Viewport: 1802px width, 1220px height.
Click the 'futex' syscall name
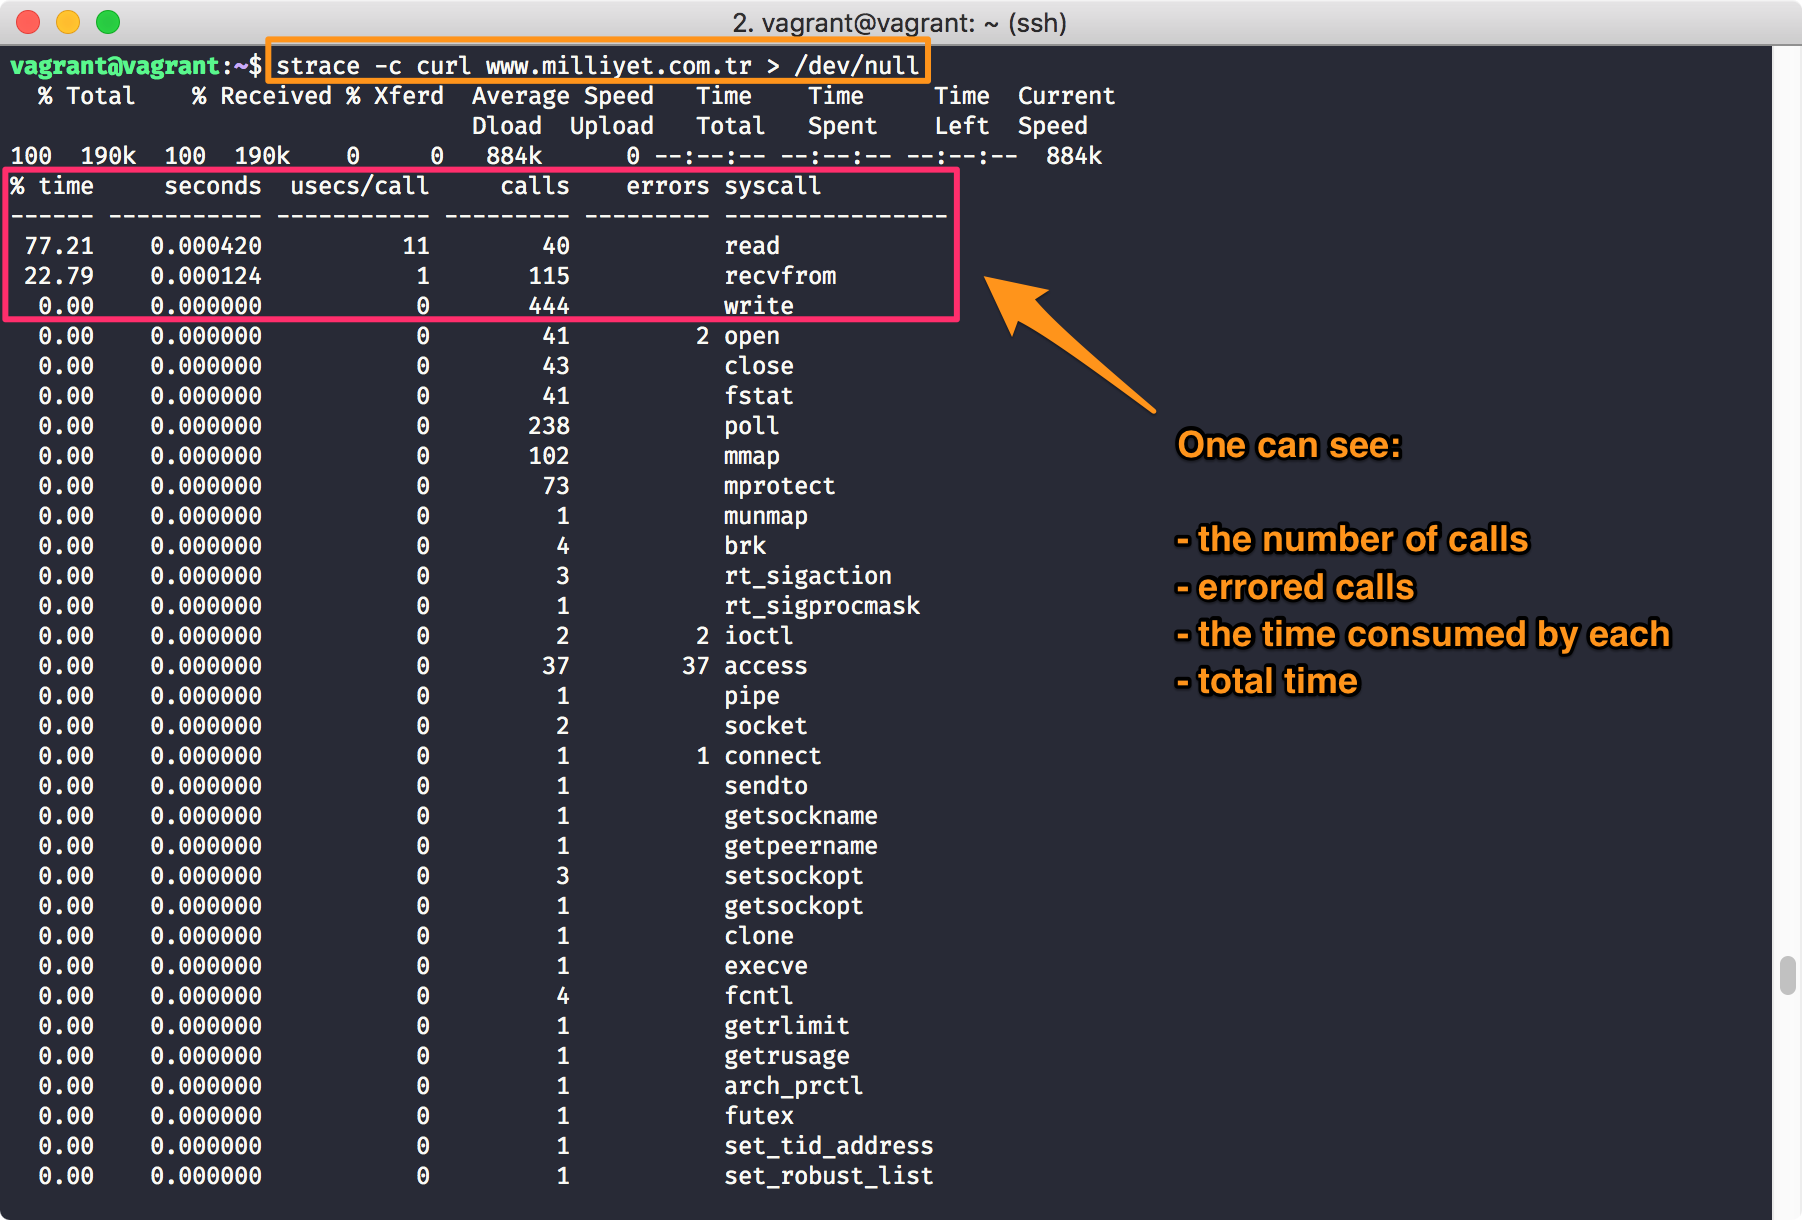coord(759,1116)
